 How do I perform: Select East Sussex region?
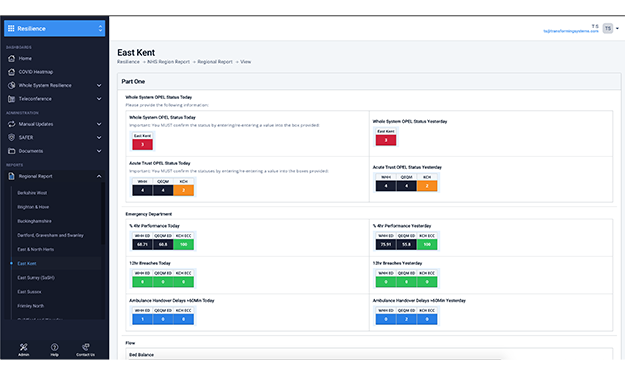pyautogui.click(x=29, y=292)
